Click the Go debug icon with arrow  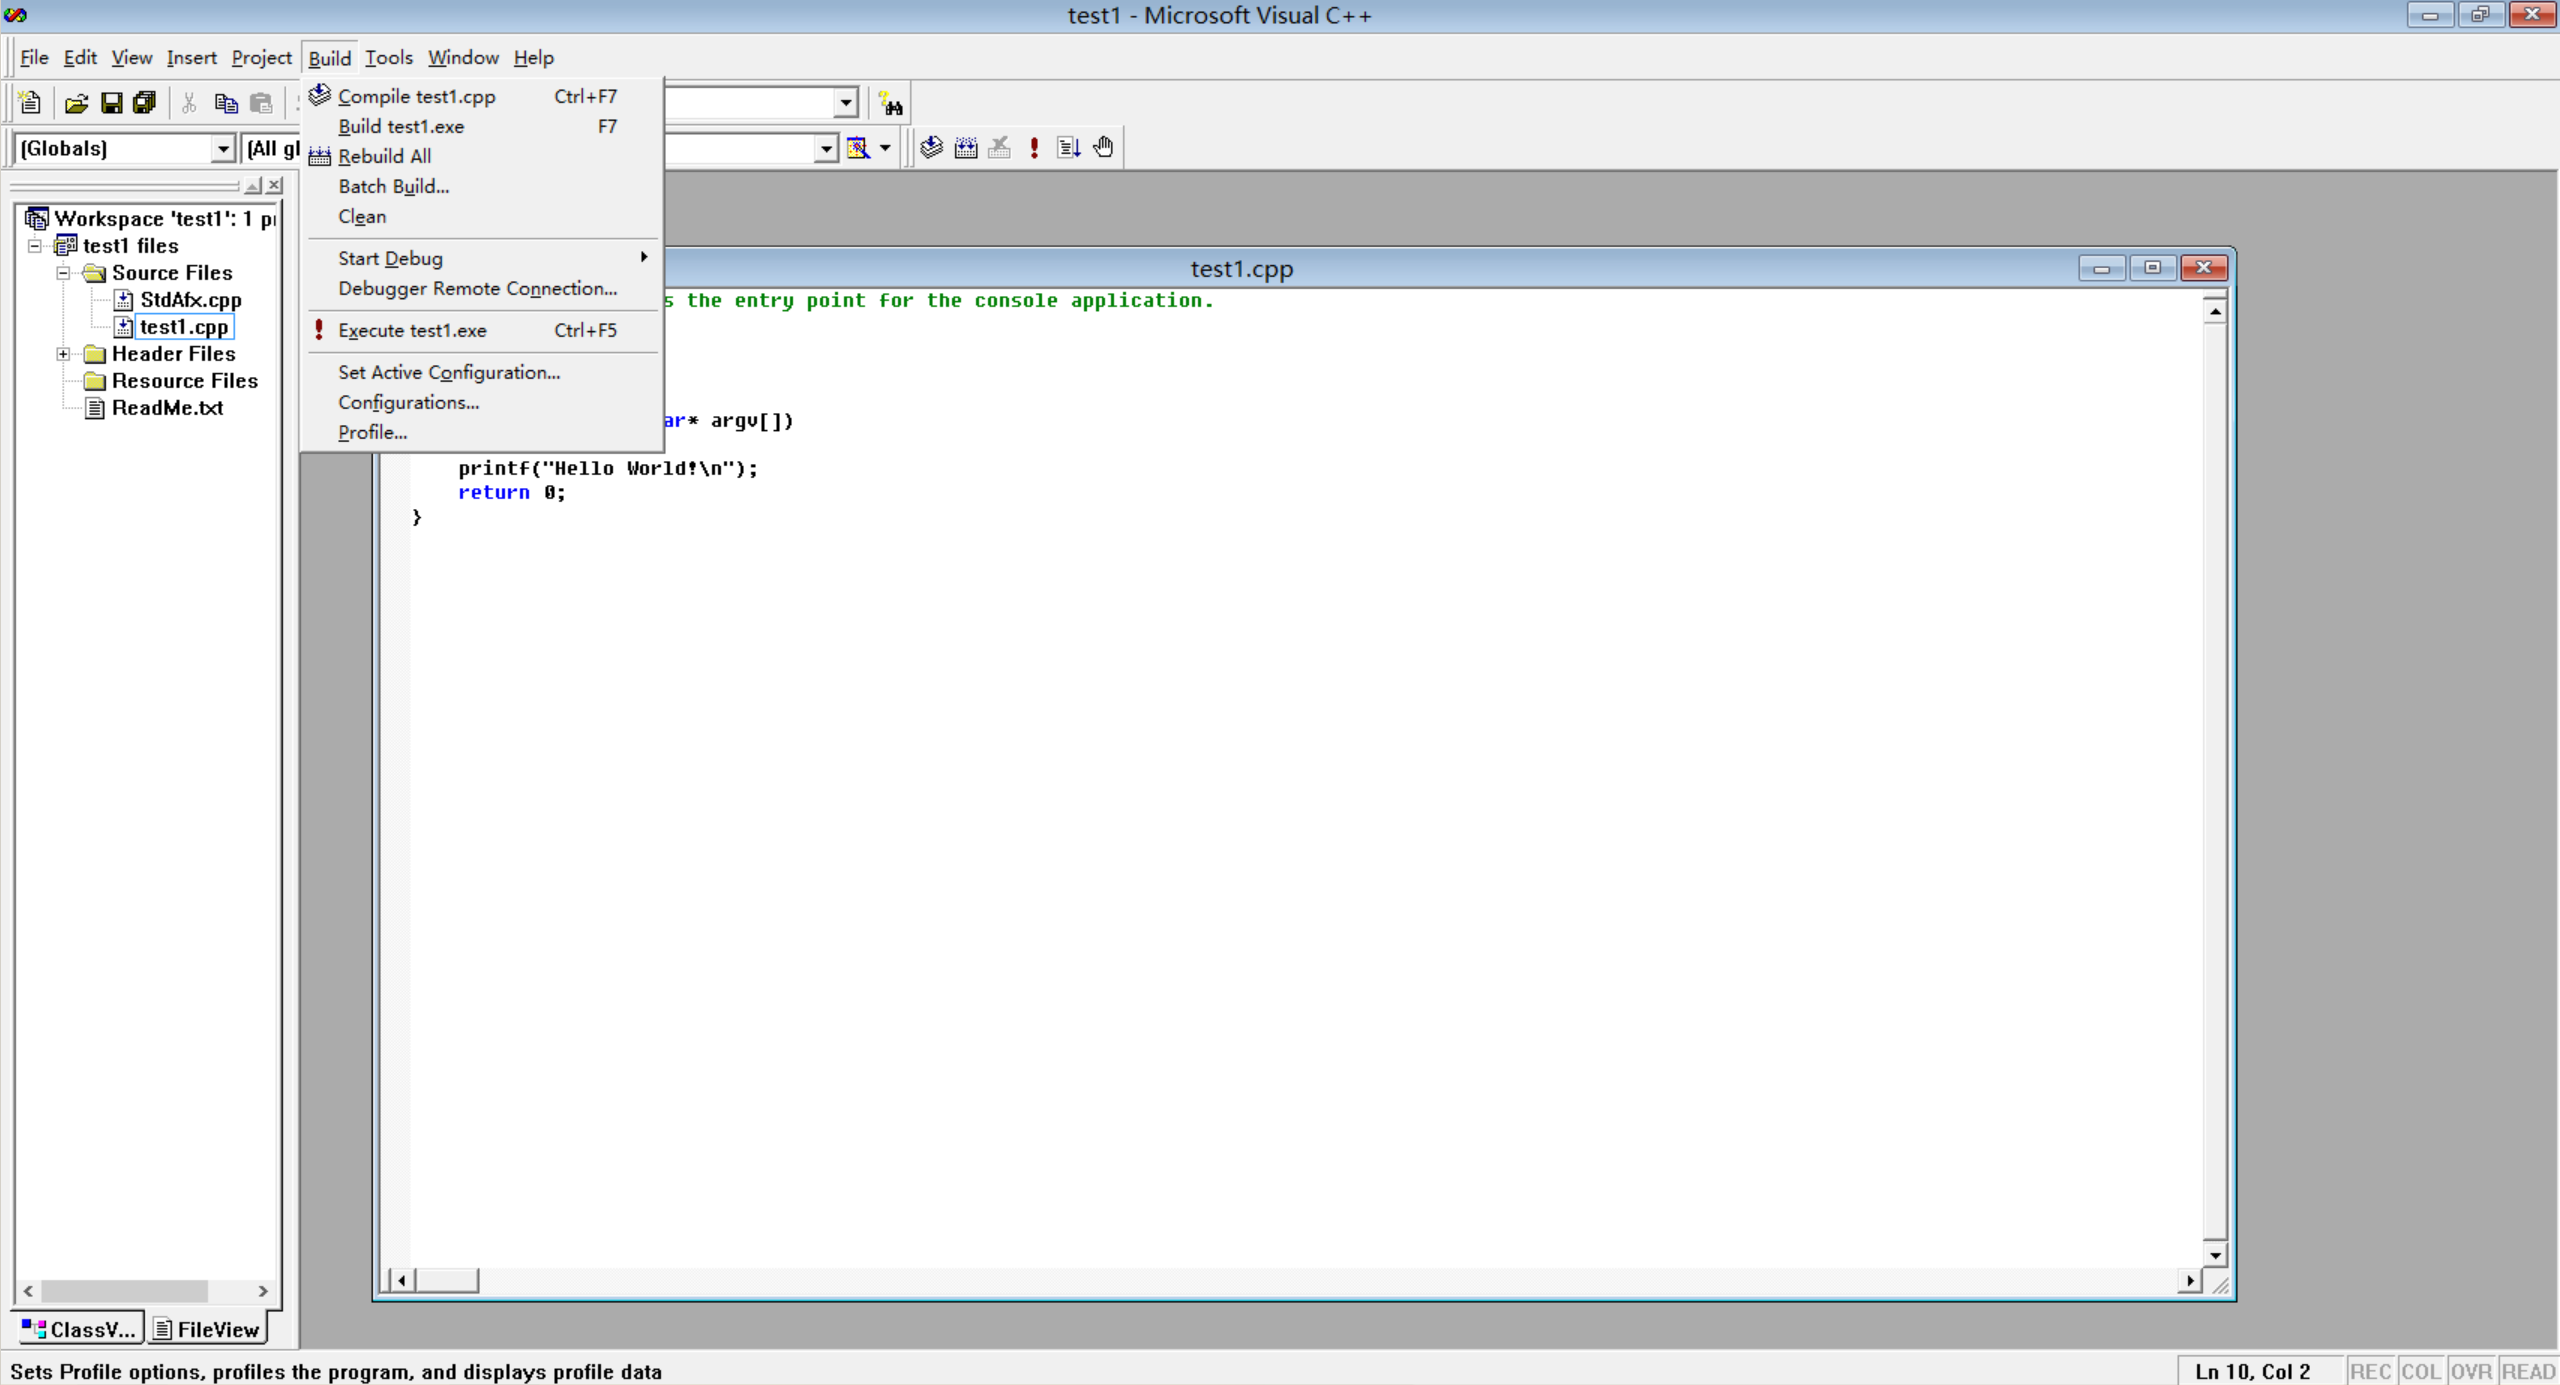(x=1068, y=148)
